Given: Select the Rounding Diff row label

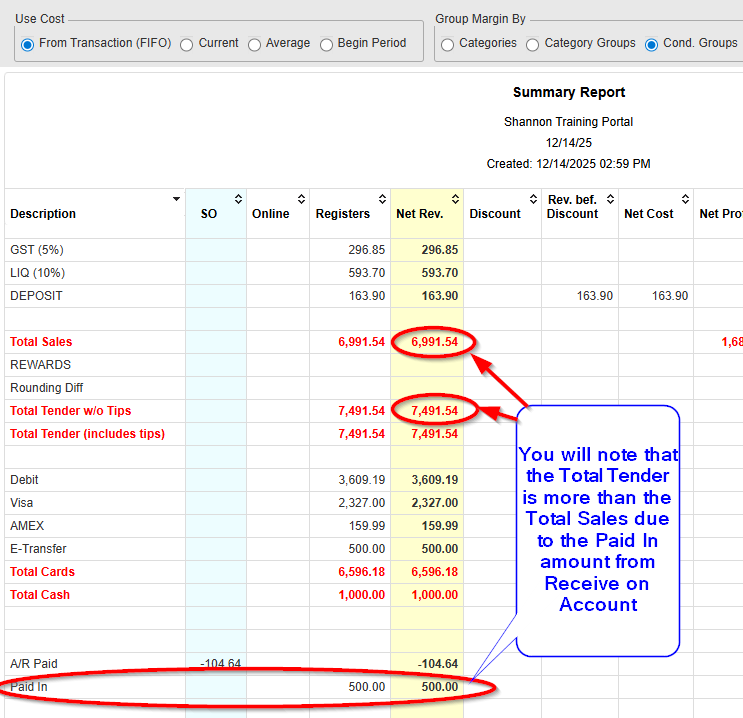Looking at the screenshot, I should click(x=46, y=388).
